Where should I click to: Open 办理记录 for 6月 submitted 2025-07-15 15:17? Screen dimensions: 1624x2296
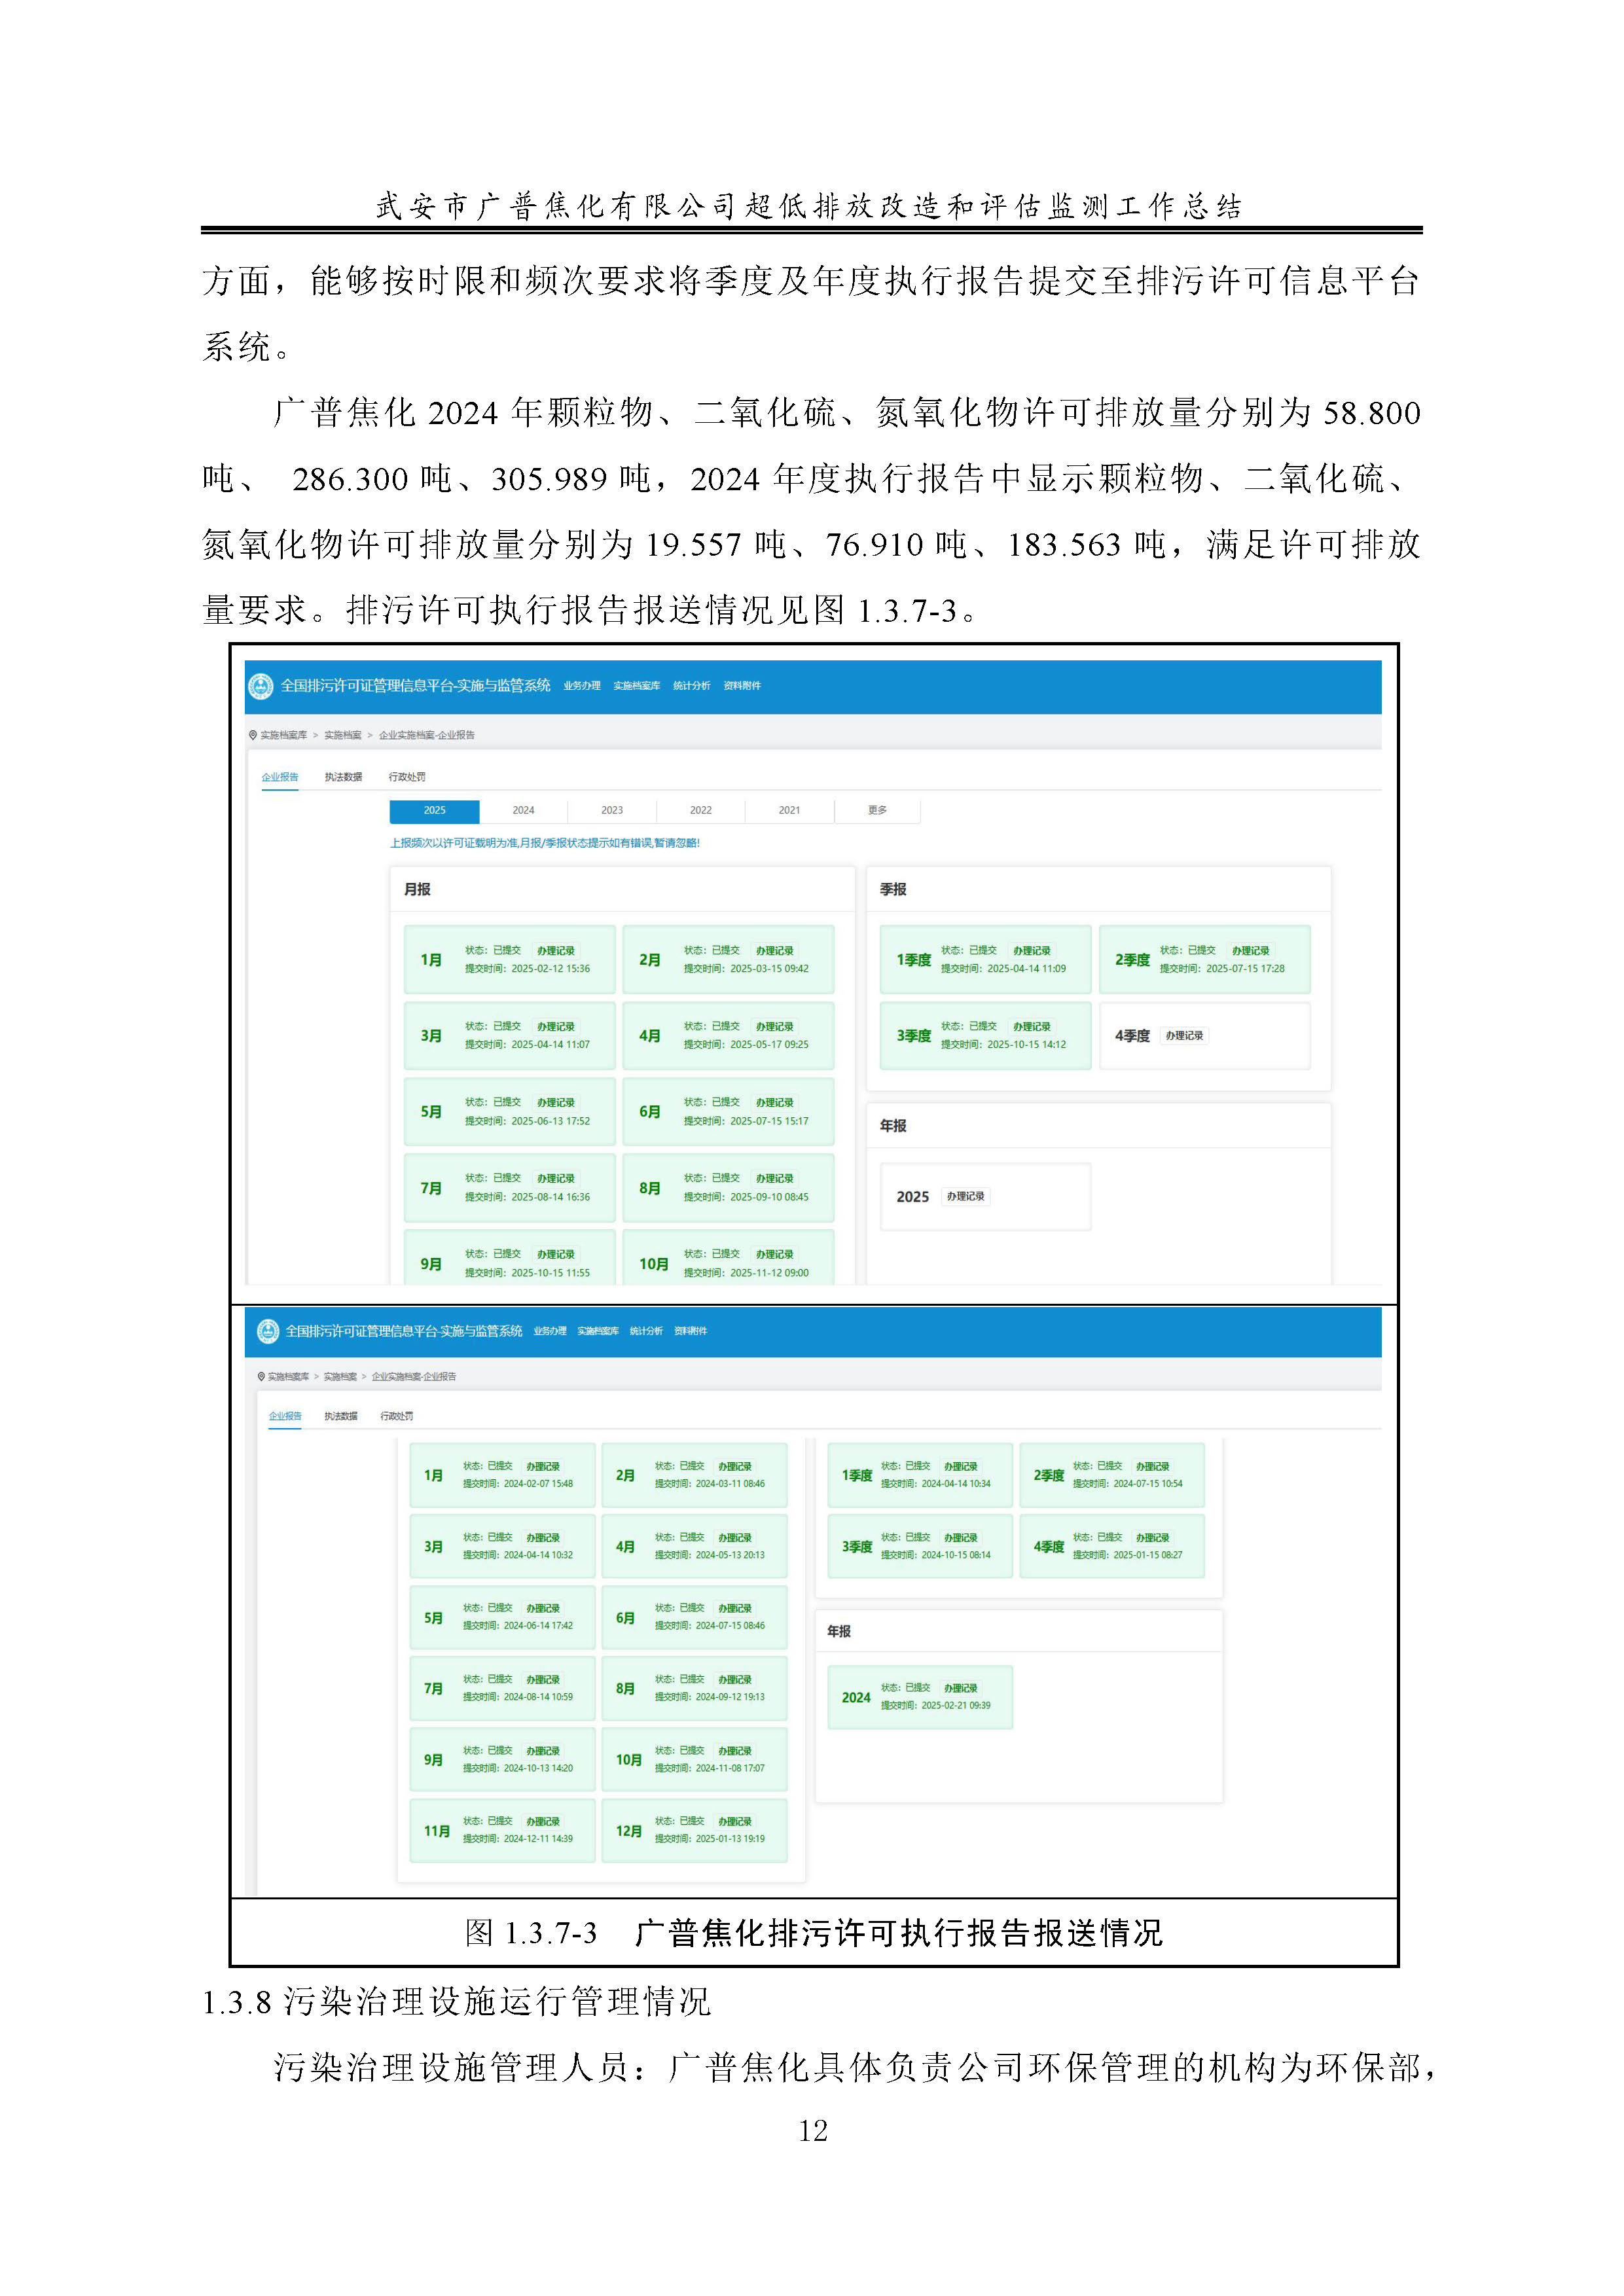(775, 1103)
